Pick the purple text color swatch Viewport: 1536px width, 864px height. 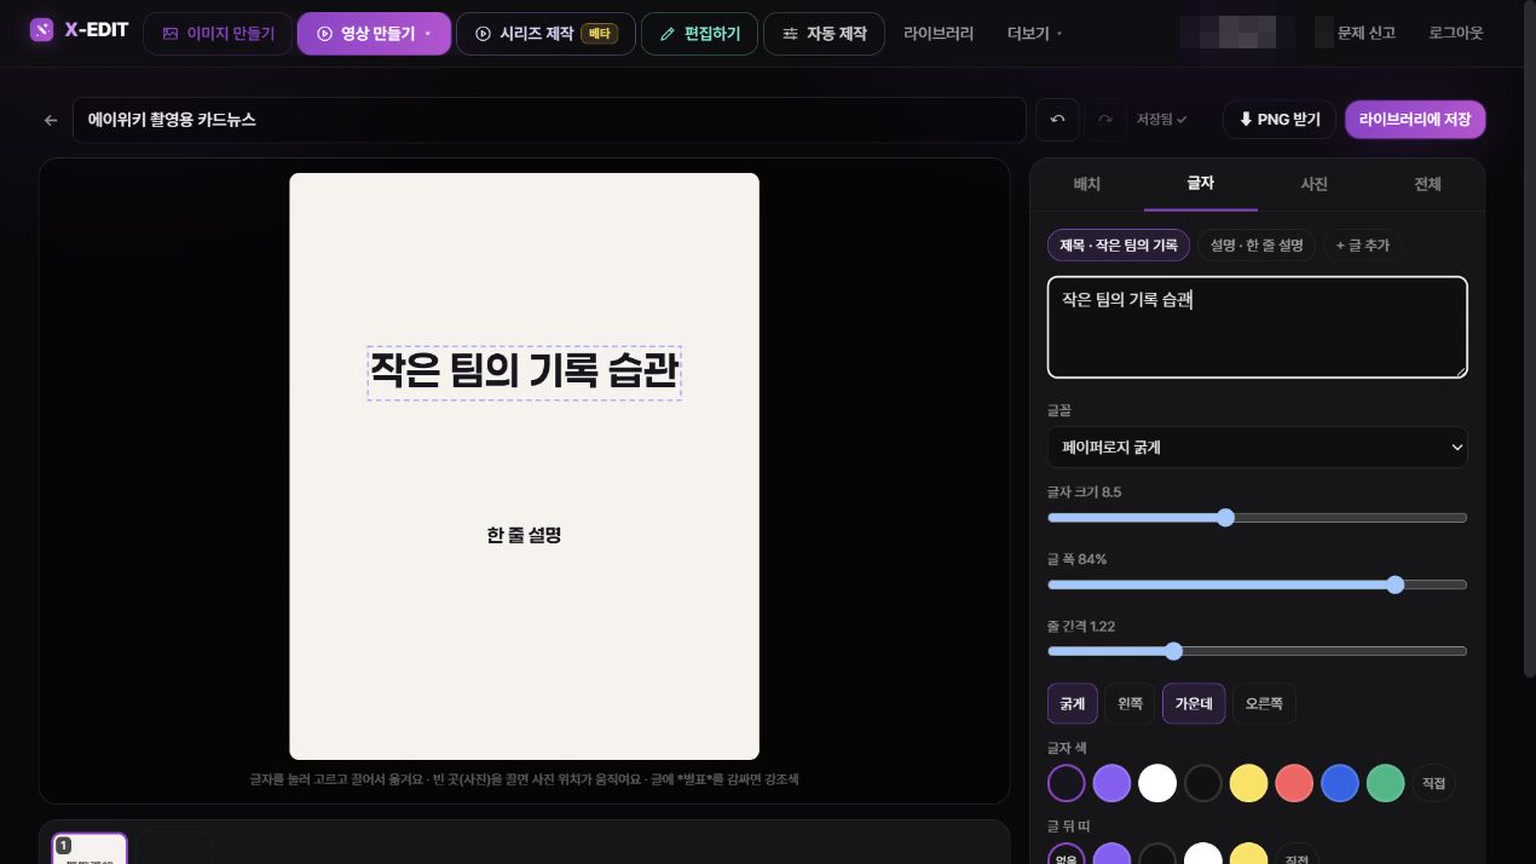click(x=1112, y=783)
